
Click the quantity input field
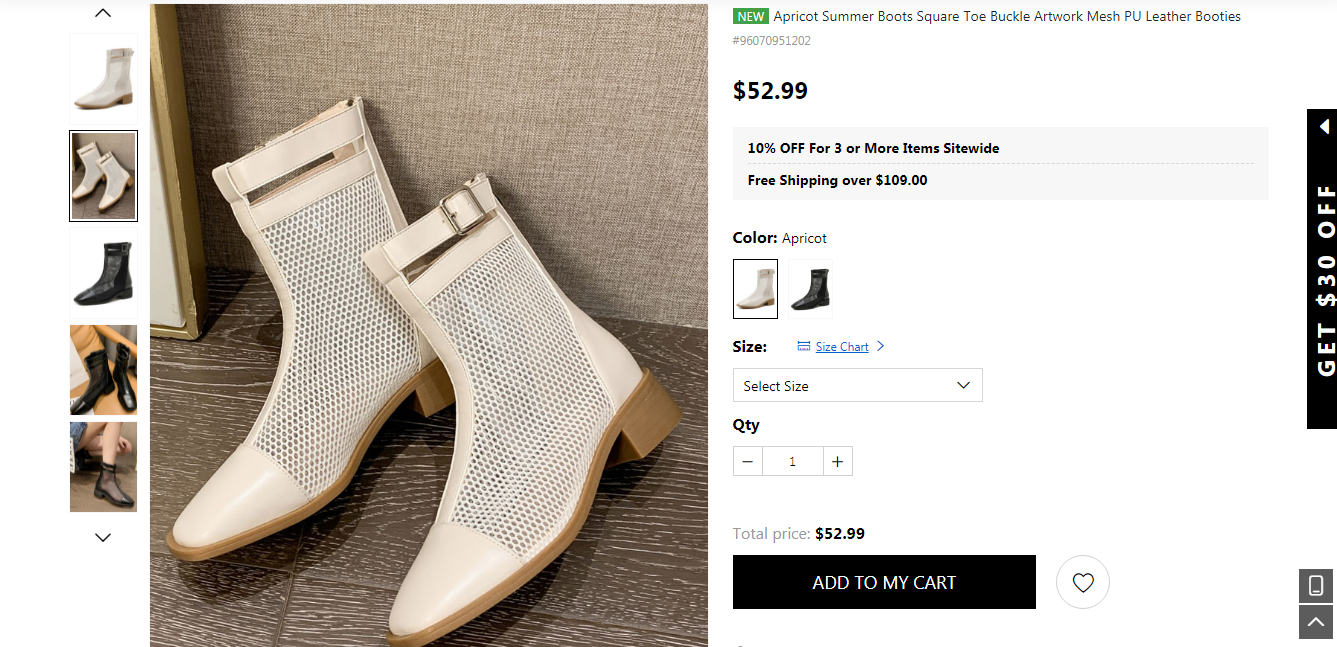793,461
